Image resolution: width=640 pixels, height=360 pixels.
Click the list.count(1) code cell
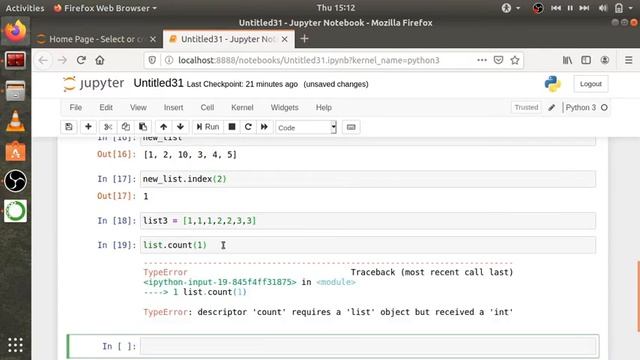tap(368, 245)
